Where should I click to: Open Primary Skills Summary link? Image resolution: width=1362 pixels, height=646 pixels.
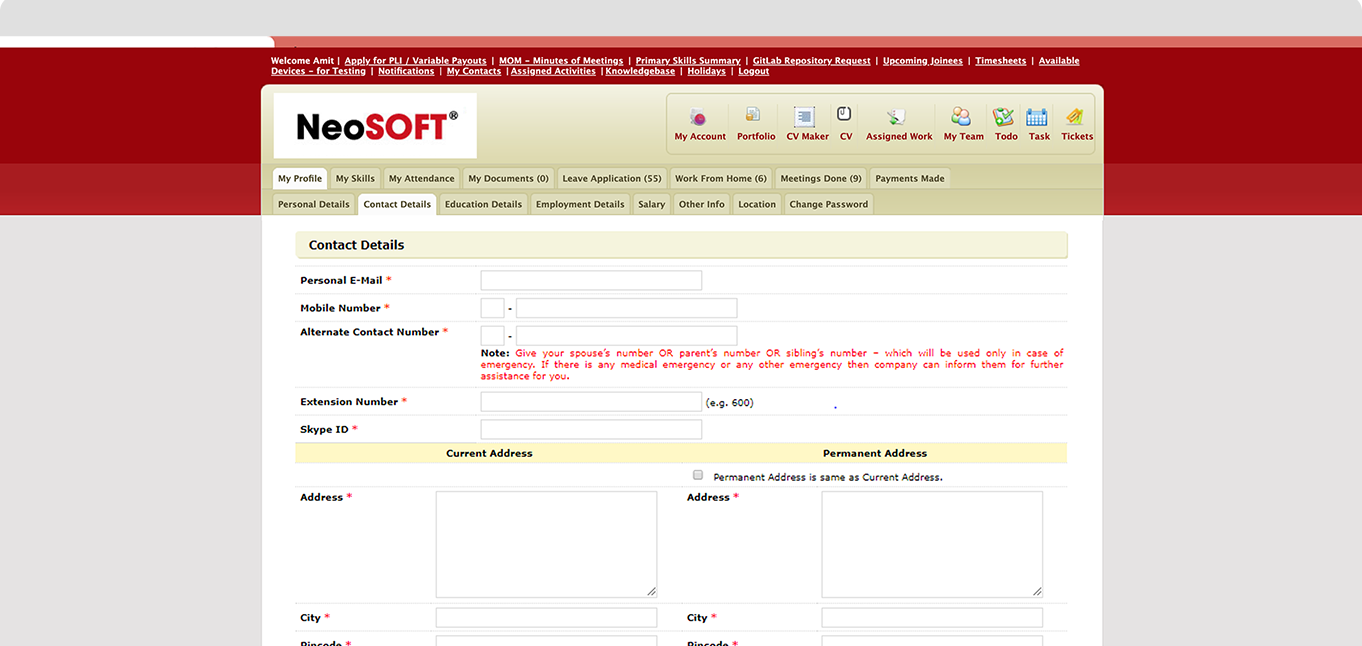click(x=688, y=61)
